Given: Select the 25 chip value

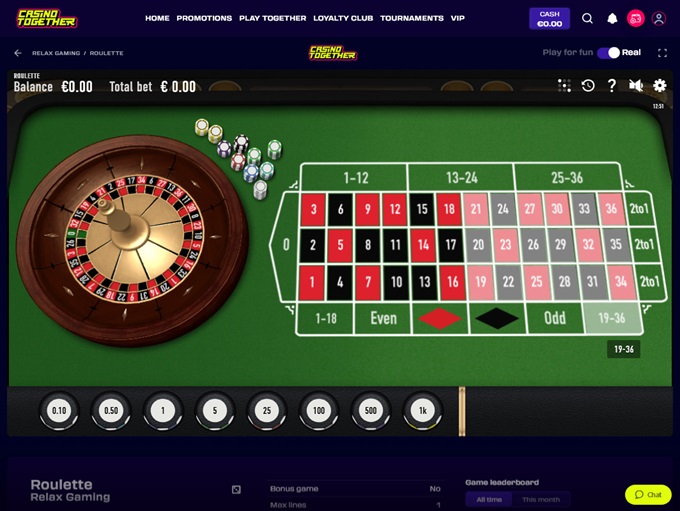Looking at the screenshot, I should click(267, 410).
